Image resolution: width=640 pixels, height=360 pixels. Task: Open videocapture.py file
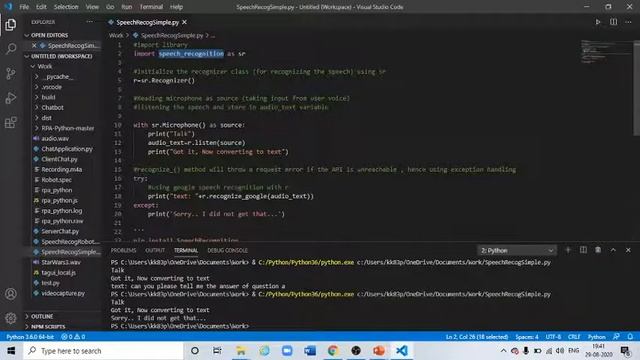point(63,293)
